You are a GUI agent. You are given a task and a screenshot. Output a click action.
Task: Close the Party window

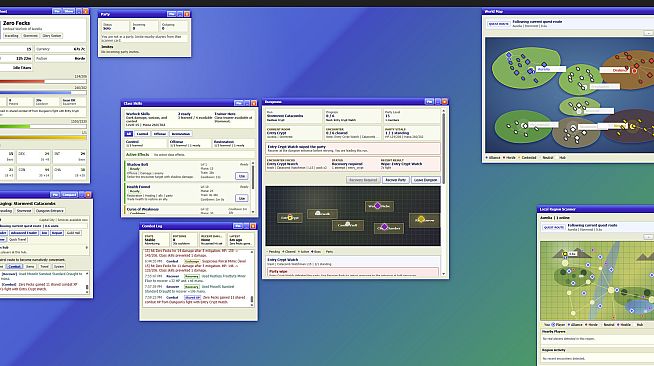pyautogui.click(x=187, y=14)
